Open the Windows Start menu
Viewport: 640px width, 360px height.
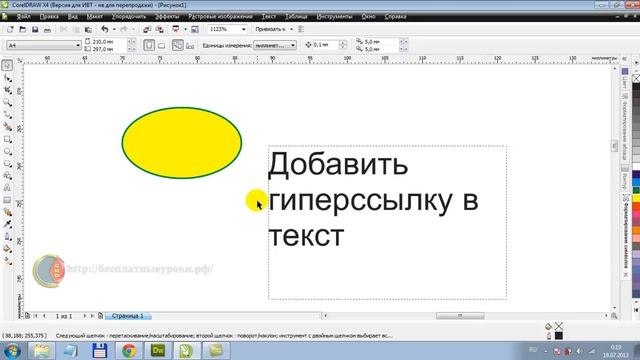(12, 351)
